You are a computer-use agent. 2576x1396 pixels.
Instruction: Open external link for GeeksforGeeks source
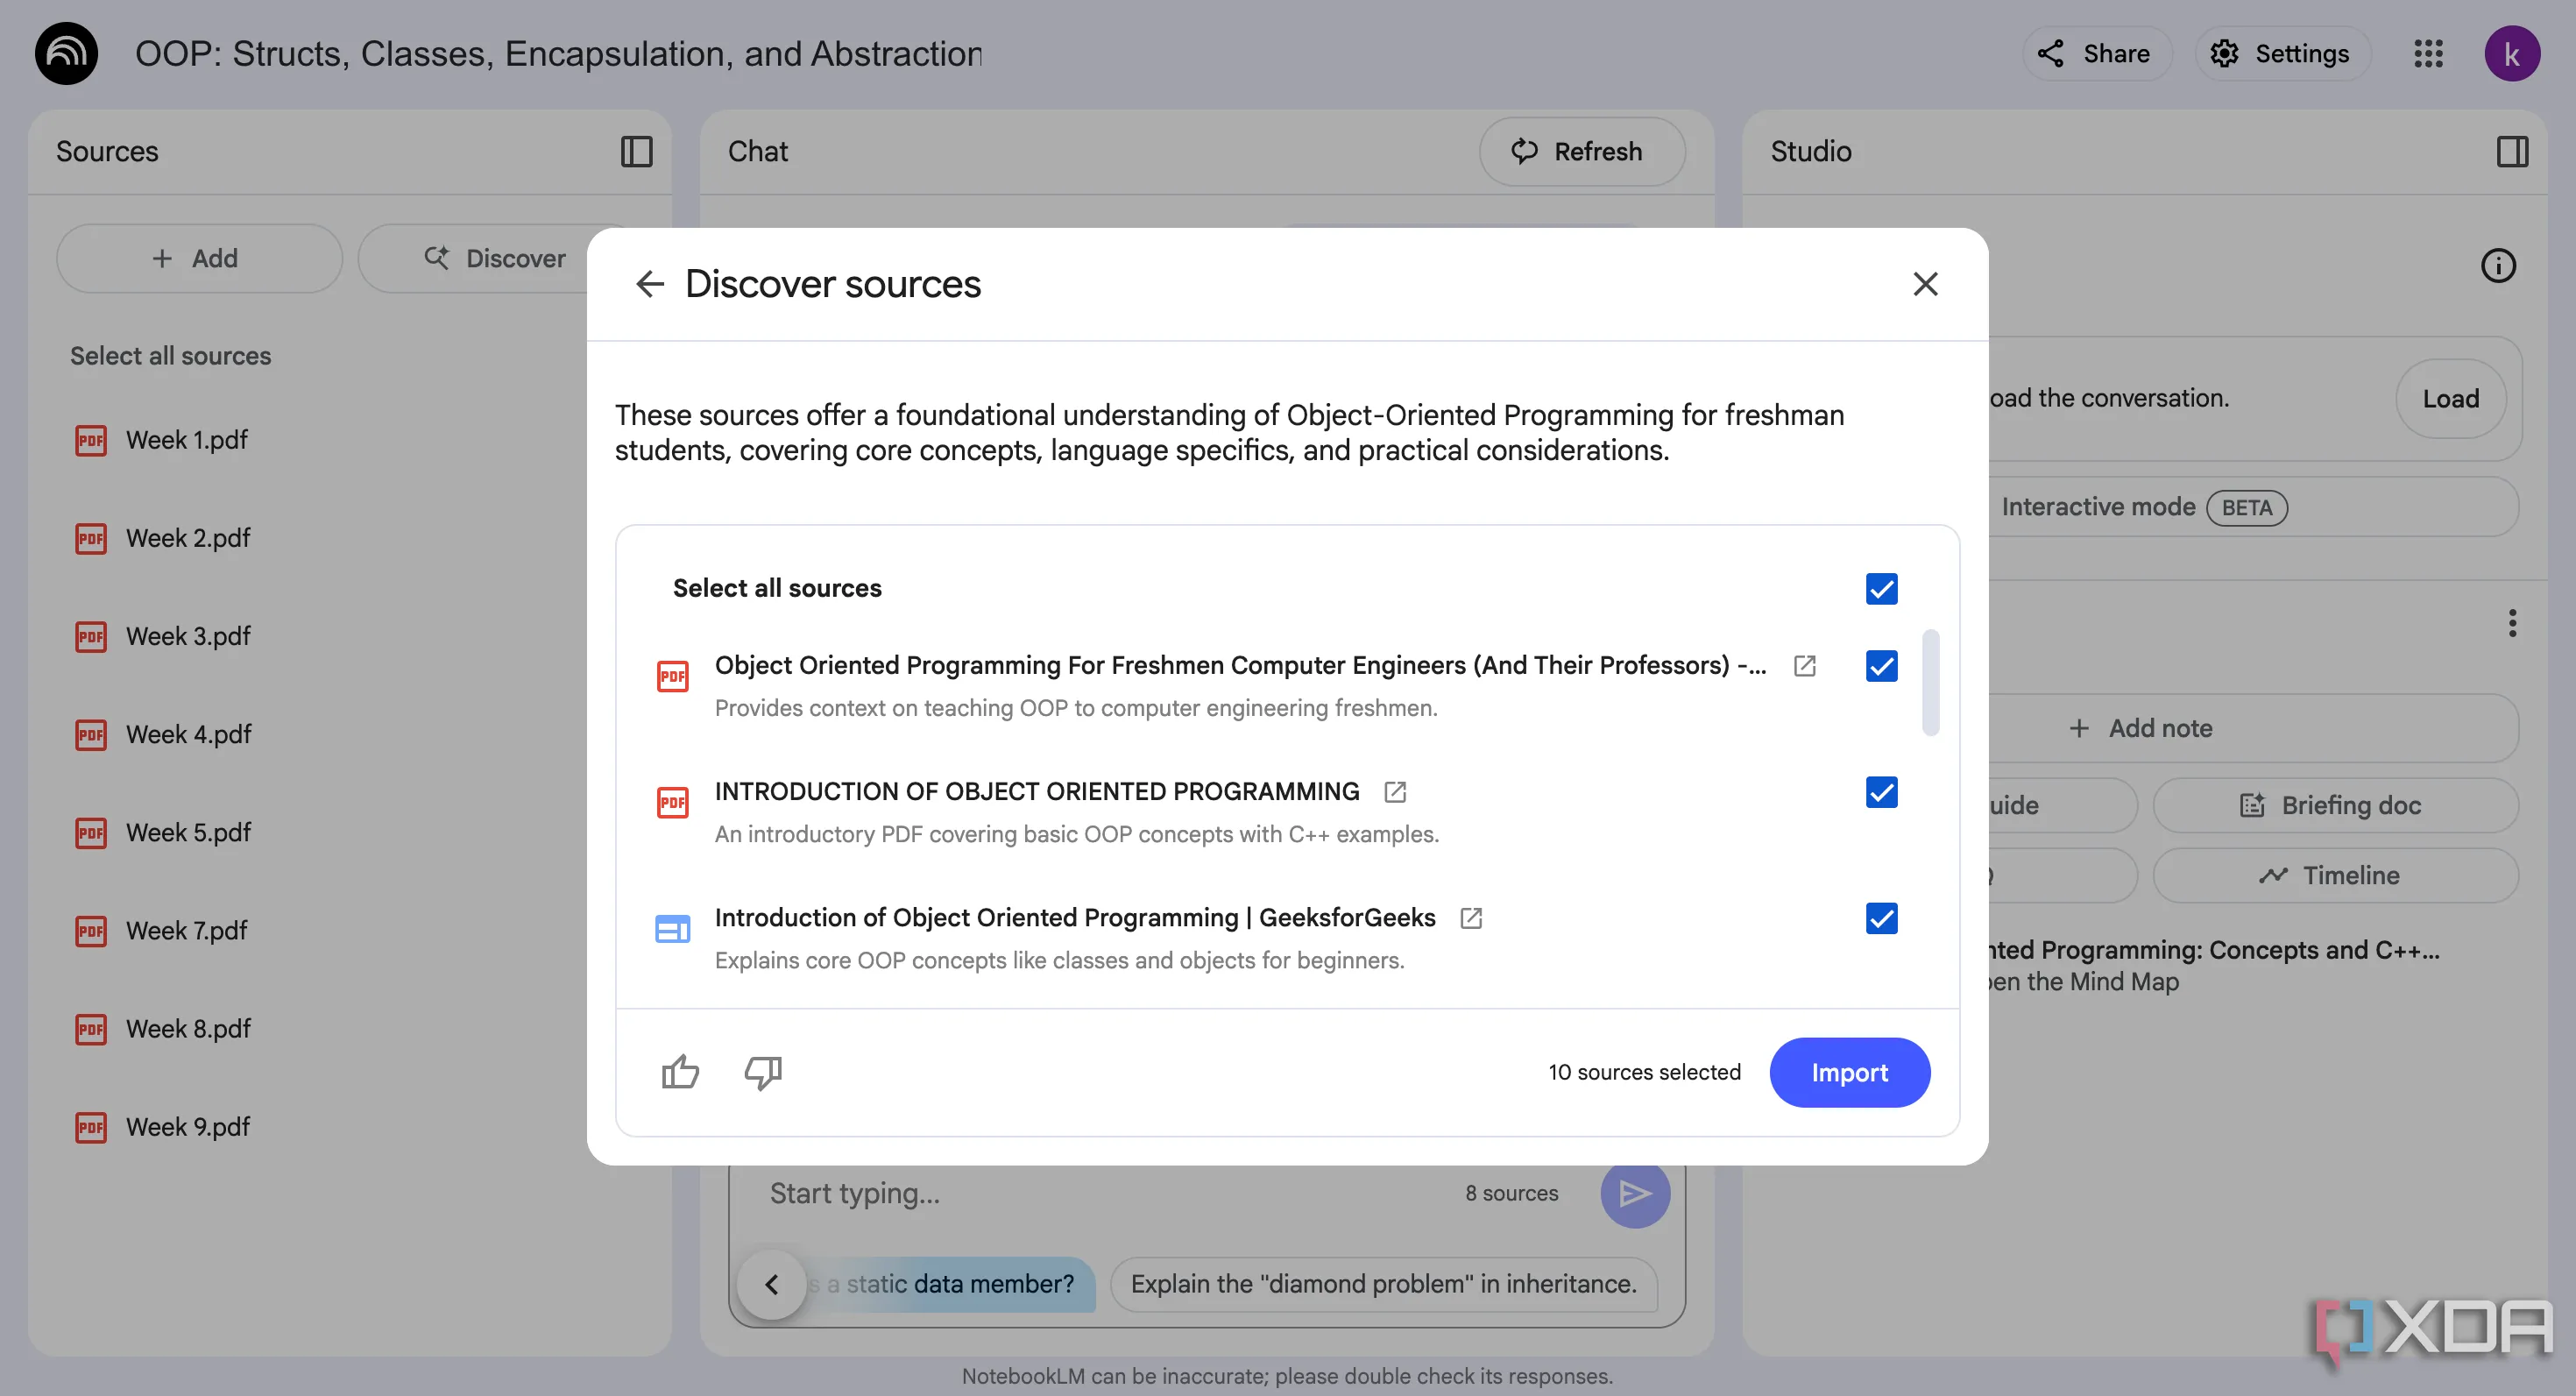click(1471, 918)
